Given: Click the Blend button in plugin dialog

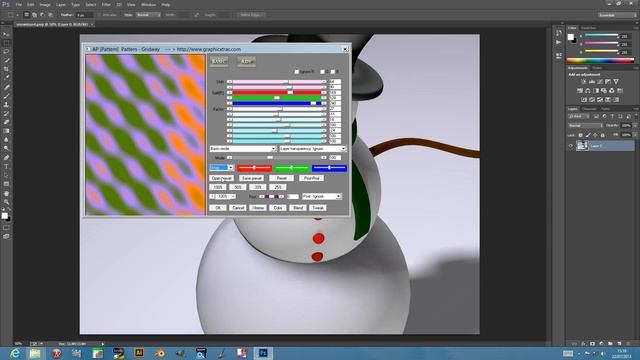Looking at the screenshot, I should click(x=298, y=208).
